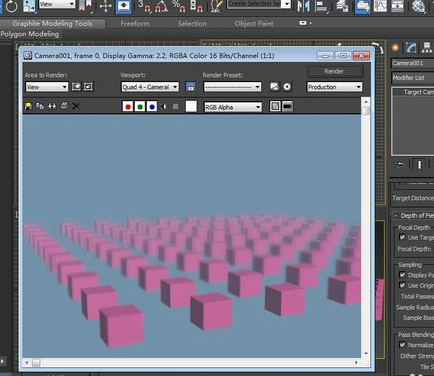Open the Material Editor icon

(x=418, y=6)
